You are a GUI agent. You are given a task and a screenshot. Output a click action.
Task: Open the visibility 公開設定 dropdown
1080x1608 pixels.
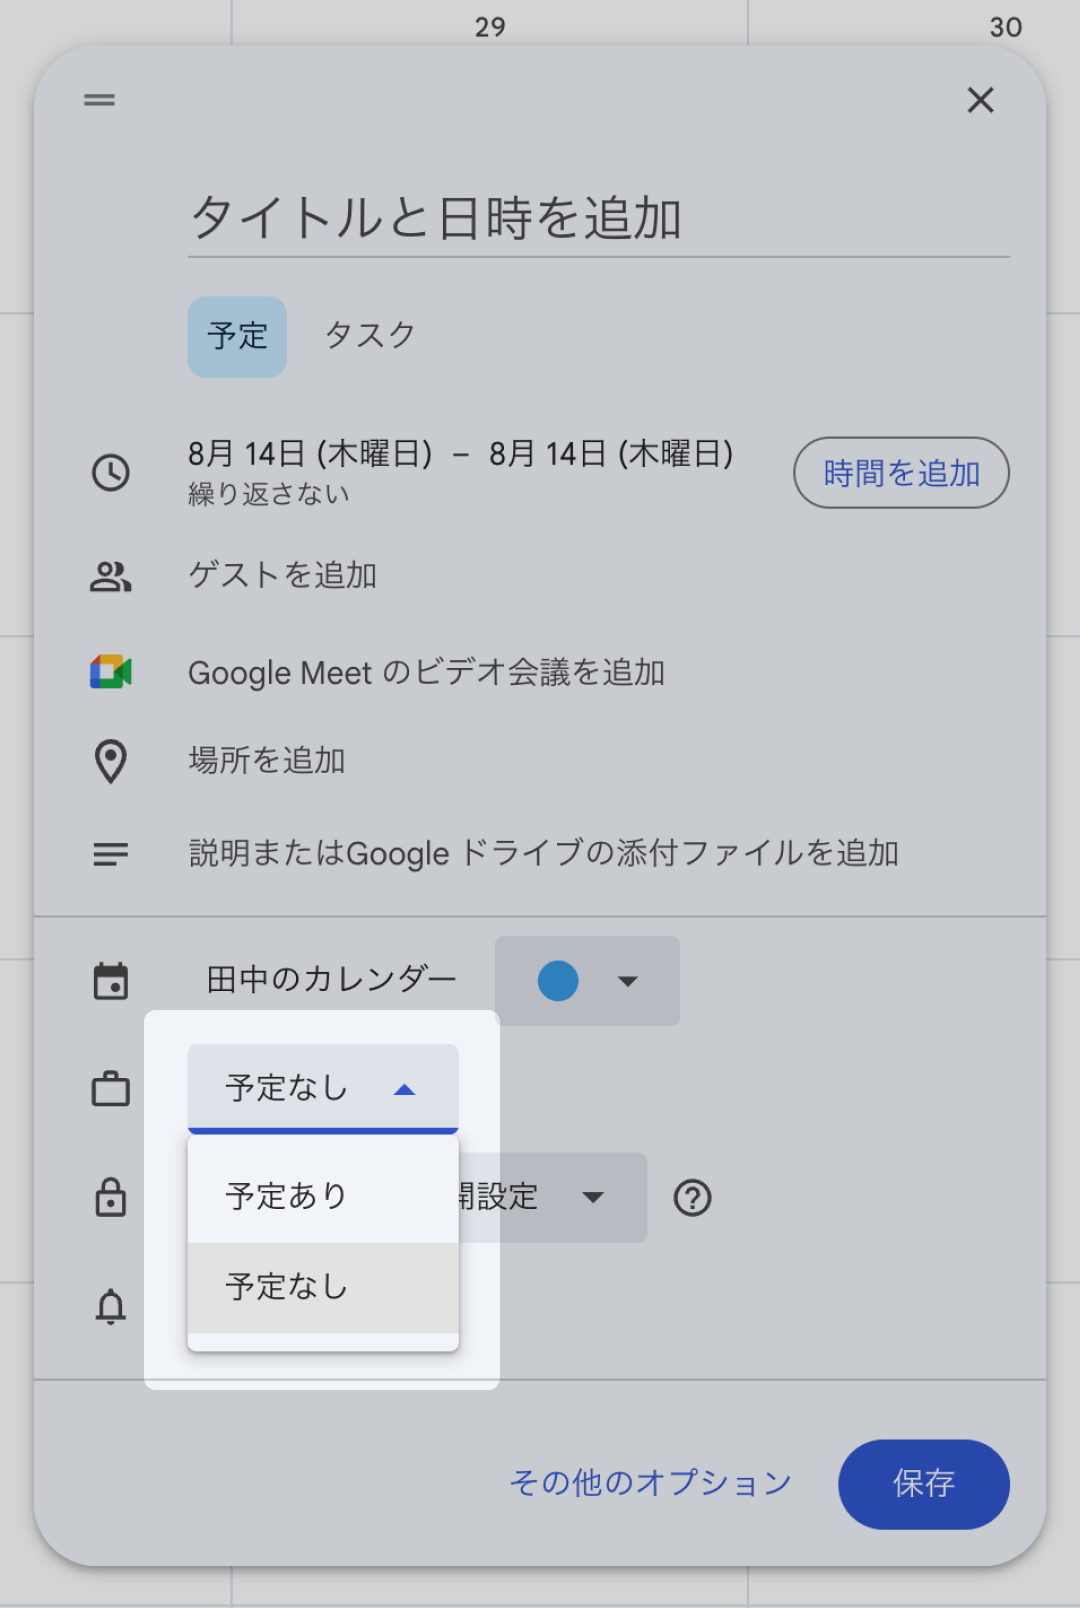[593, 1197]
